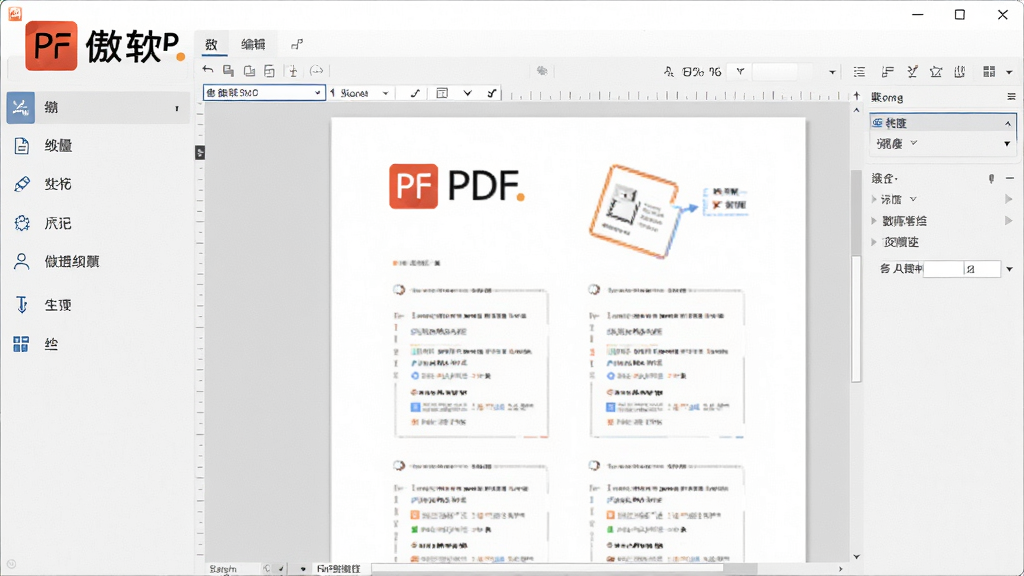The width and height of the screenshot is (1024, 576).
Task: Open the dropdown arrow after empty toolbar field
Action: [x=832, y=72]
